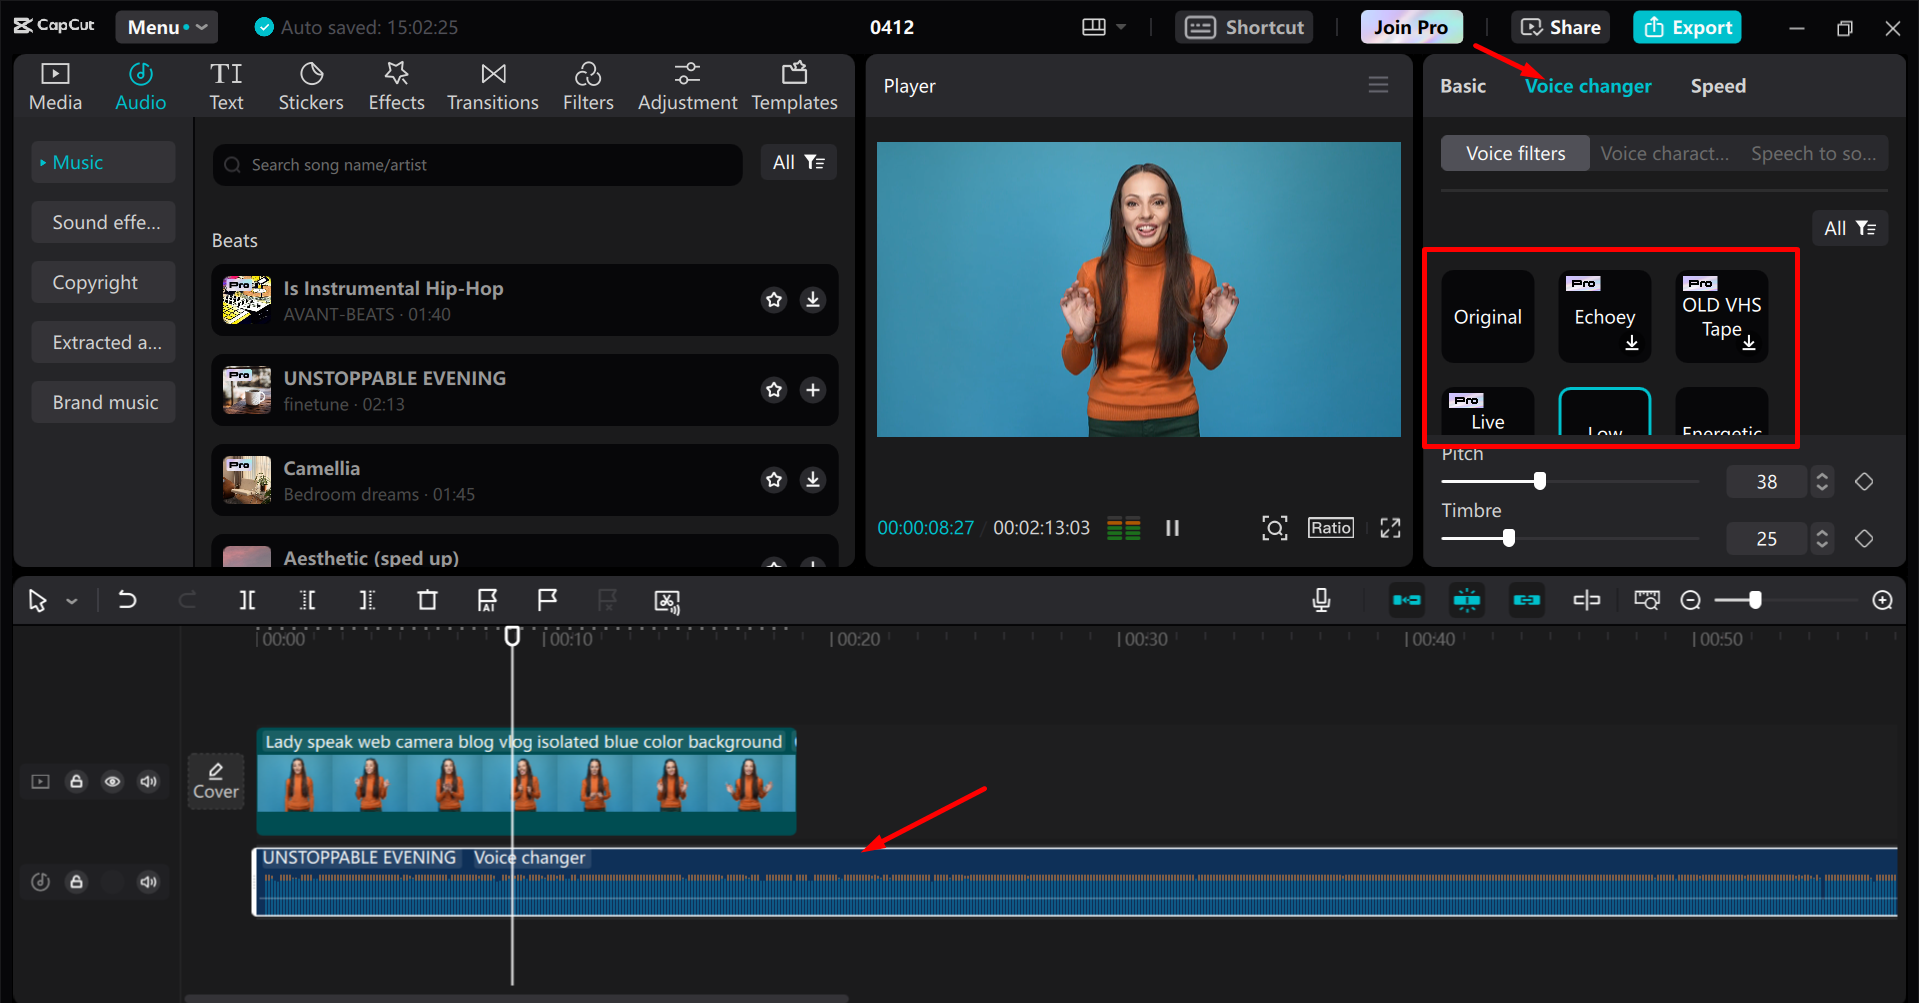
Task: Expand the Music category
Action: (103, 162)
